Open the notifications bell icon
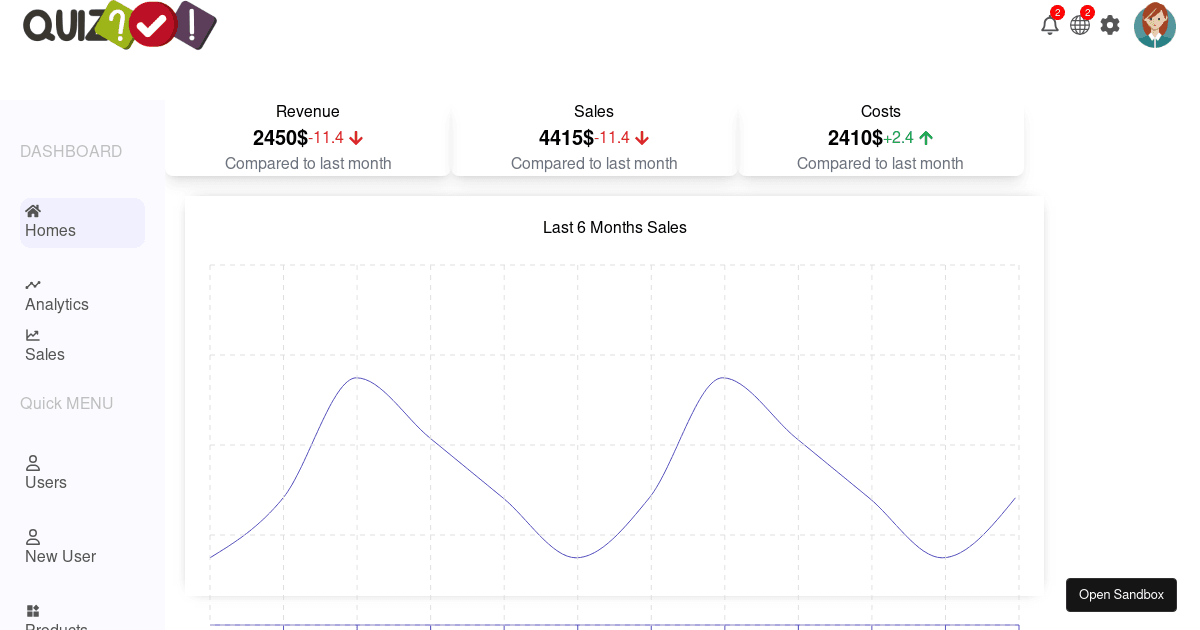Viewport: 1200px width, 630px height. click(1050, 25)
